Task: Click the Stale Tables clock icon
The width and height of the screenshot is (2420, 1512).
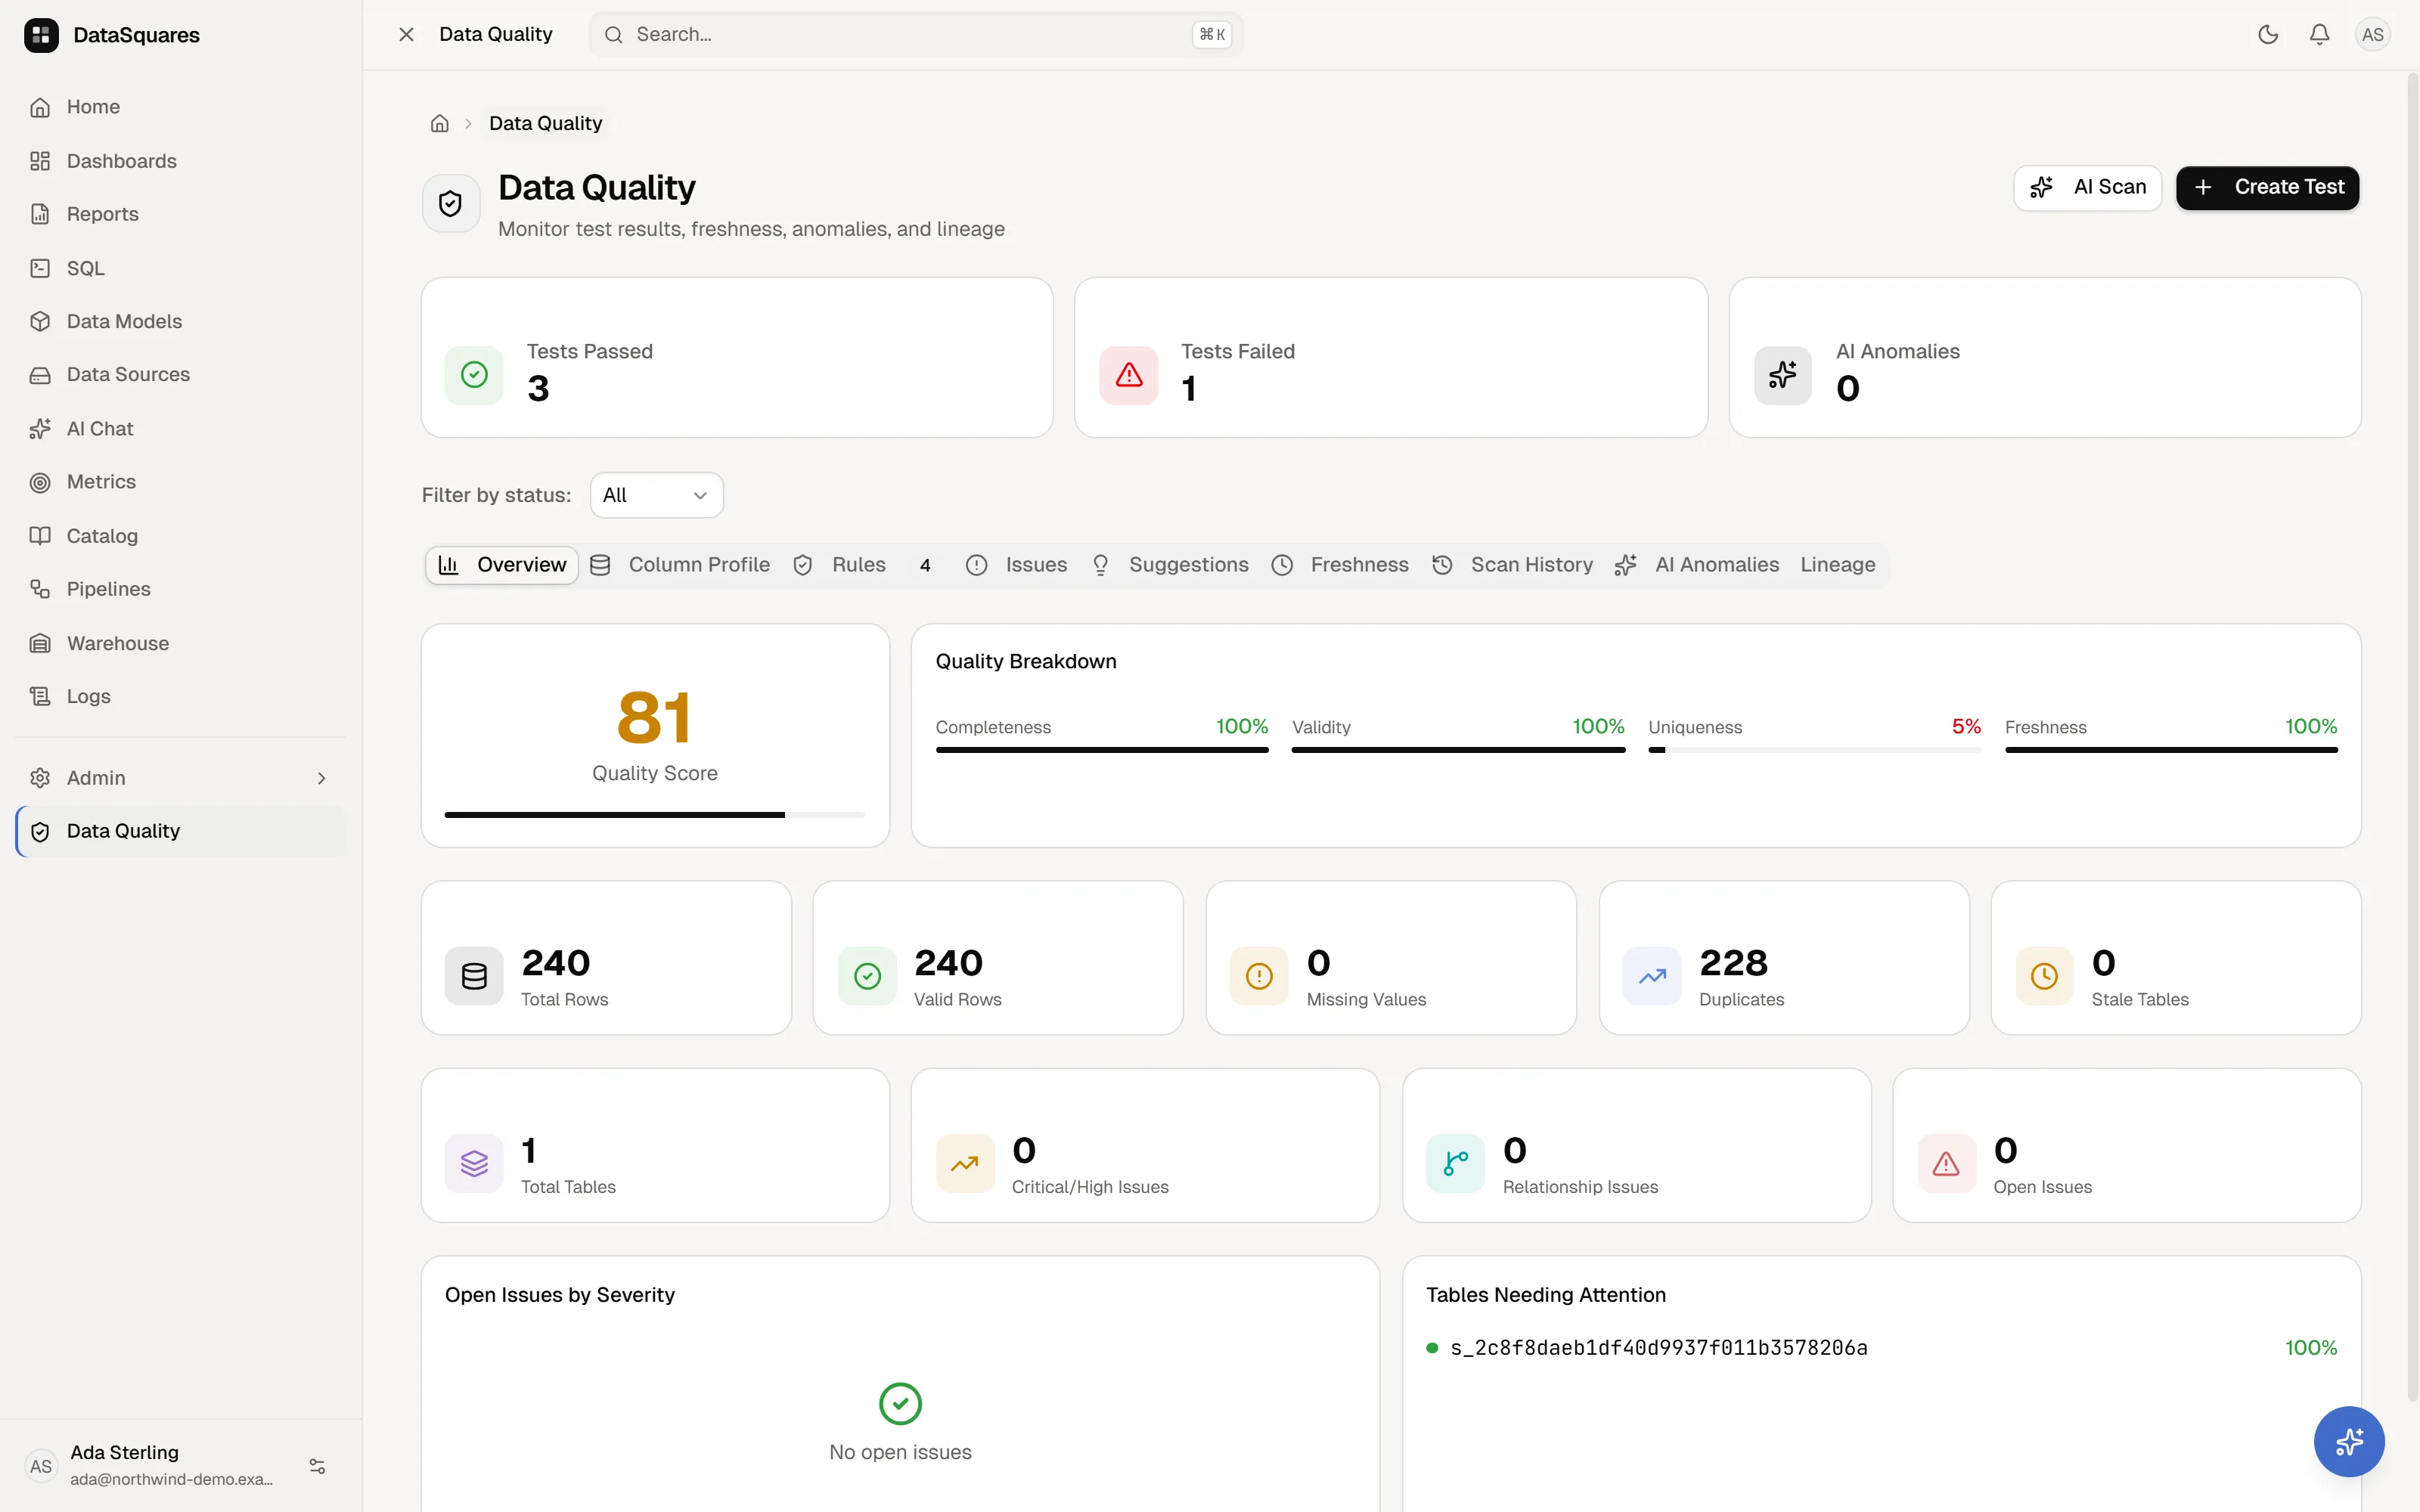Action: point(2044,976)
